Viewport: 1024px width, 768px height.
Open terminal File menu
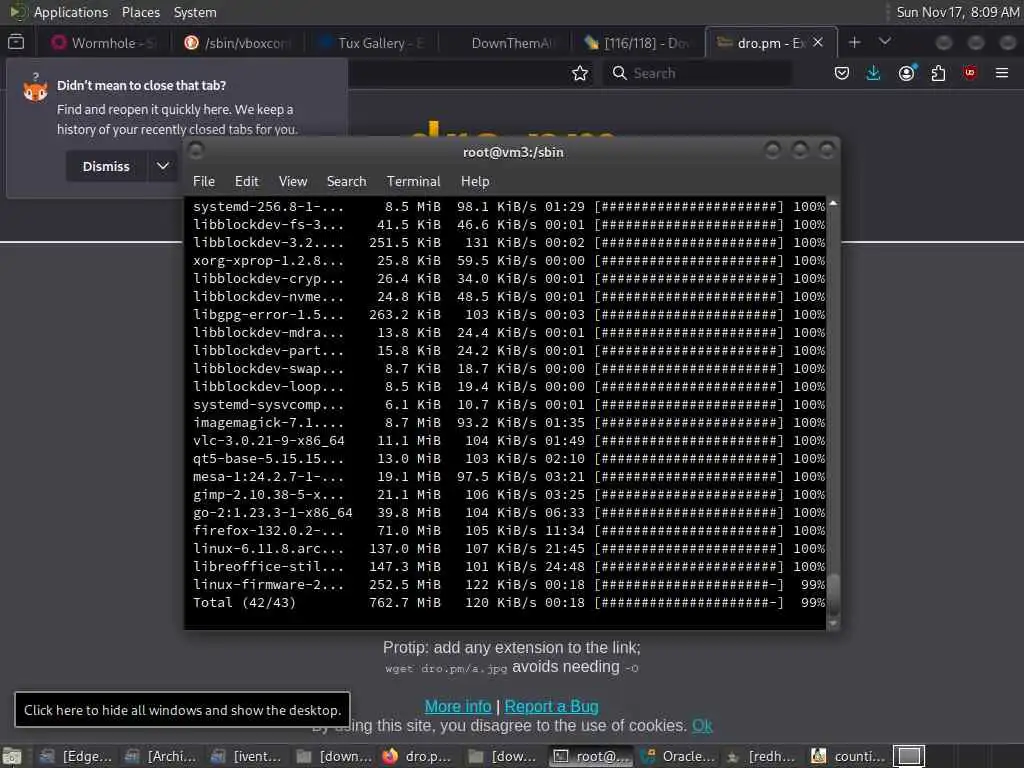tap(204, 182)
